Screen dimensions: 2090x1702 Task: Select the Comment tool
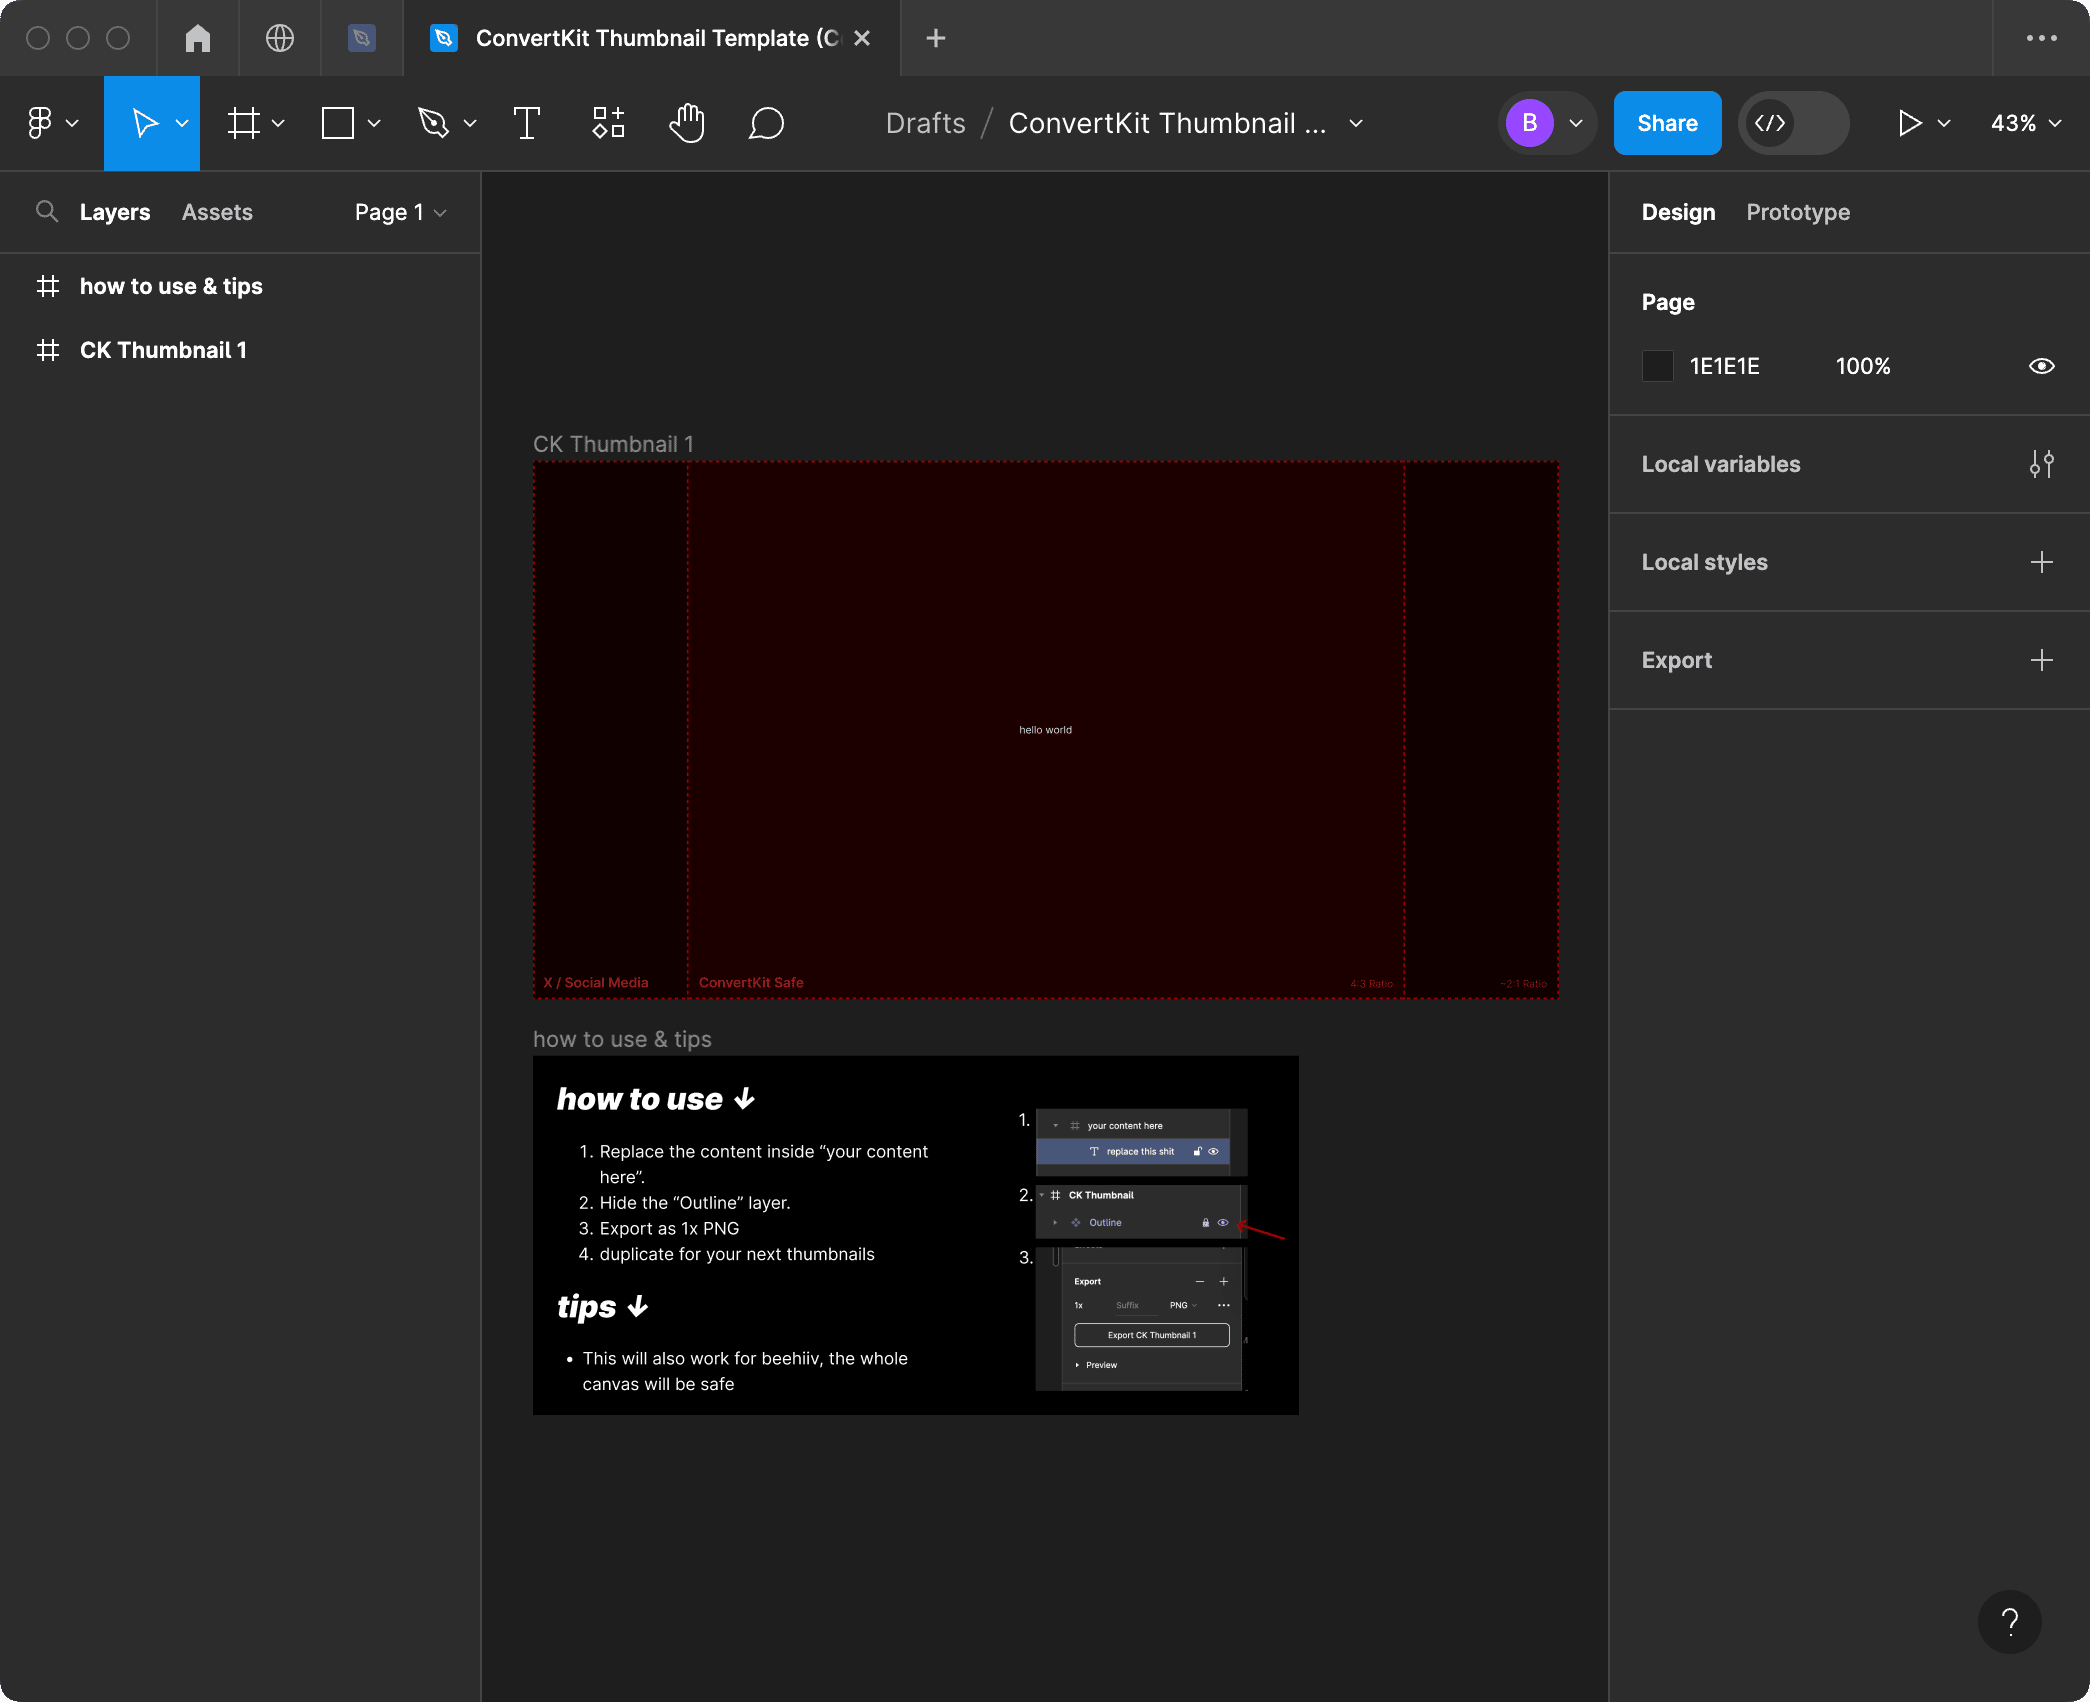click(x=767, y=123)
